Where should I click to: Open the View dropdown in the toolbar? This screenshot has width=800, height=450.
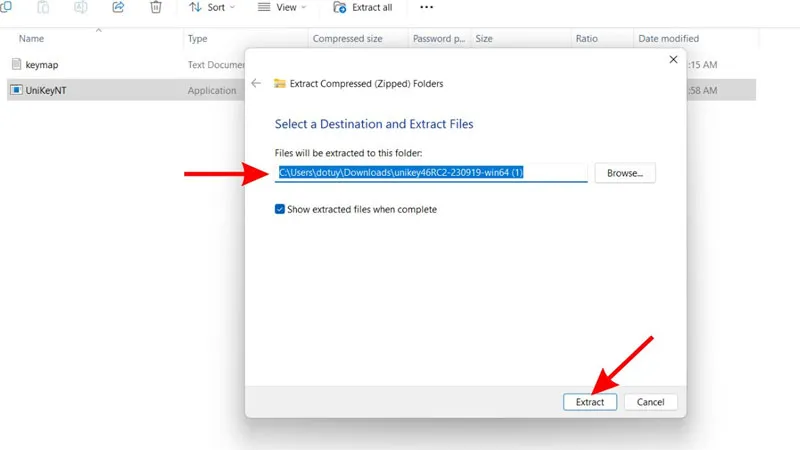coord(282,7)
